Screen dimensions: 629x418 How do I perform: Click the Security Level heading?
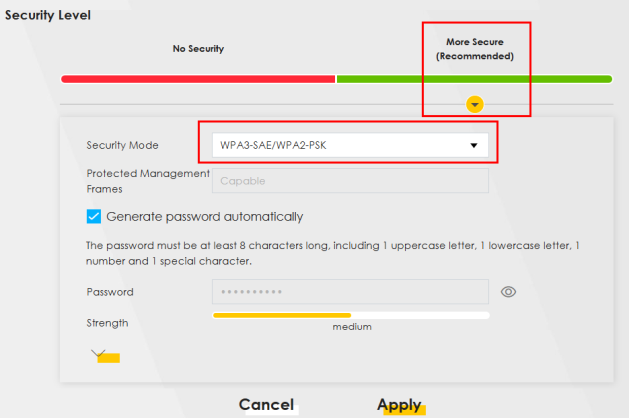[x=48, y=15]
